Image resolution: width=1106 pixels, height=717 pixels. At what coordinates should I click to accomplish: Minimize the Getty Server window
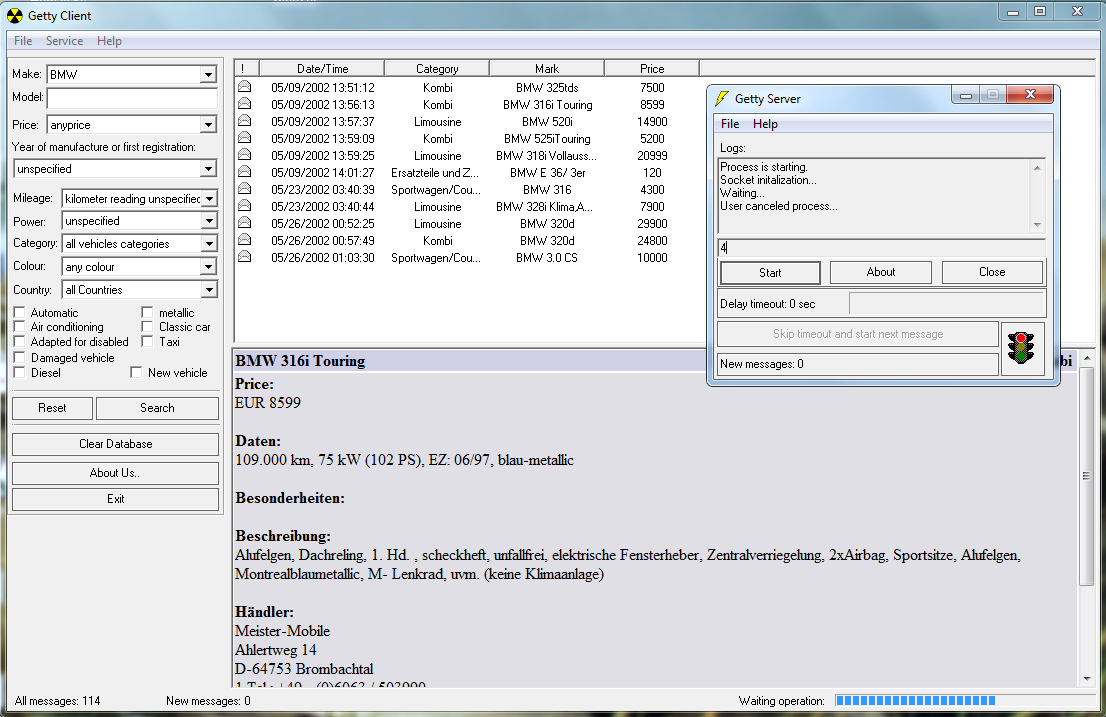pos(966,94)
